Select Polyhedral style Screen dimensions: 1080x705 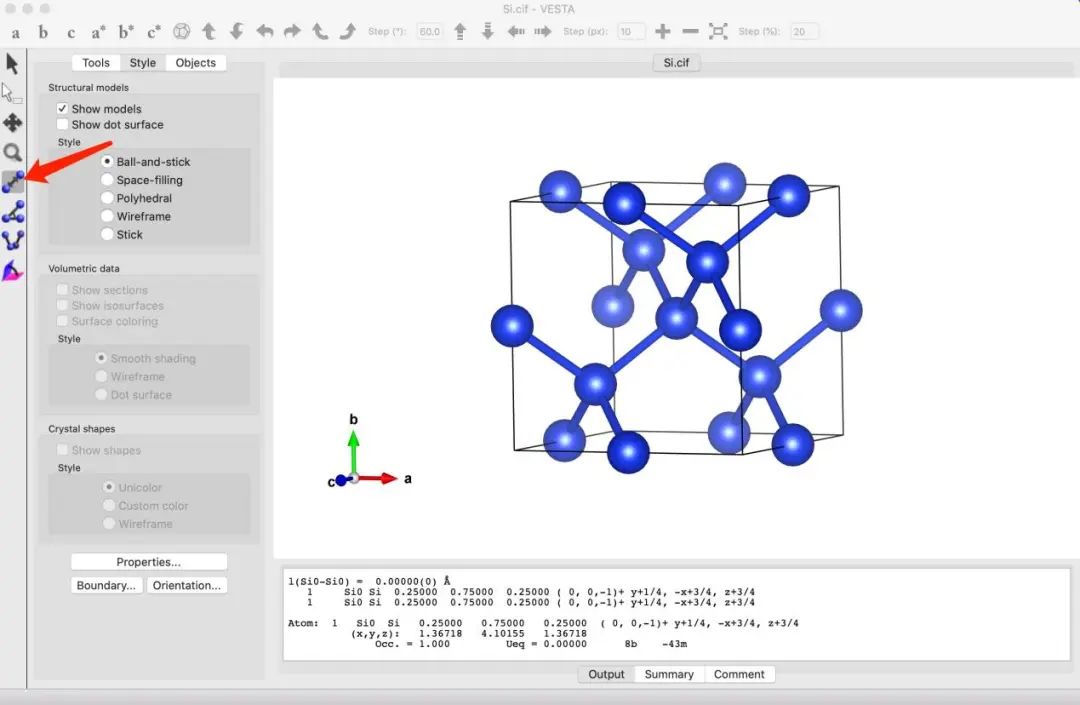tap(107, 198)
